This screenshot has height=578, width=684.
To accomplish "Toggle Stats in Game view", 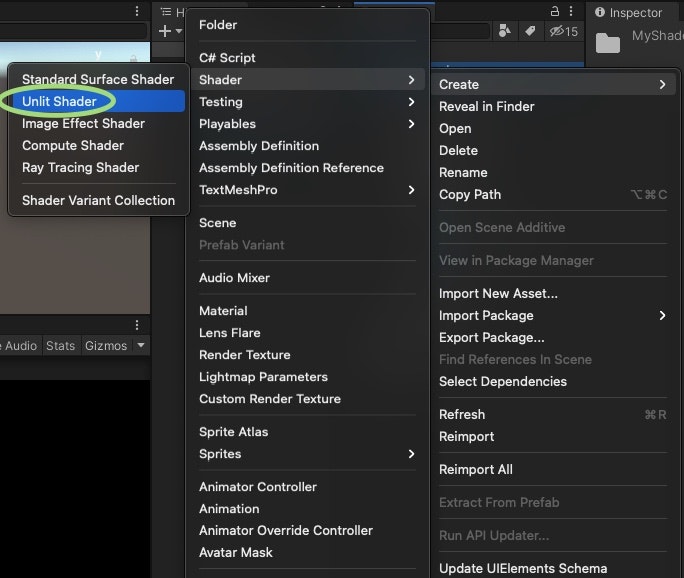I will pyautogui.click(x=61, y=346).
